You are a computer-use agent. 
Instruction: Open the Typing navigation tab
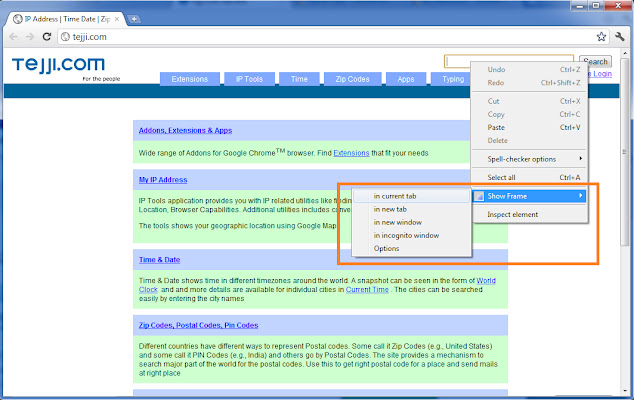451,79
